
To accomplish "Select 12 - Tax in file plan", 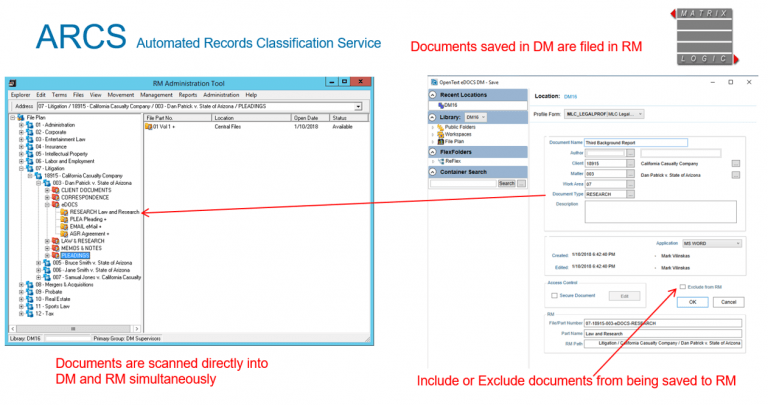I will click(45, 313).
